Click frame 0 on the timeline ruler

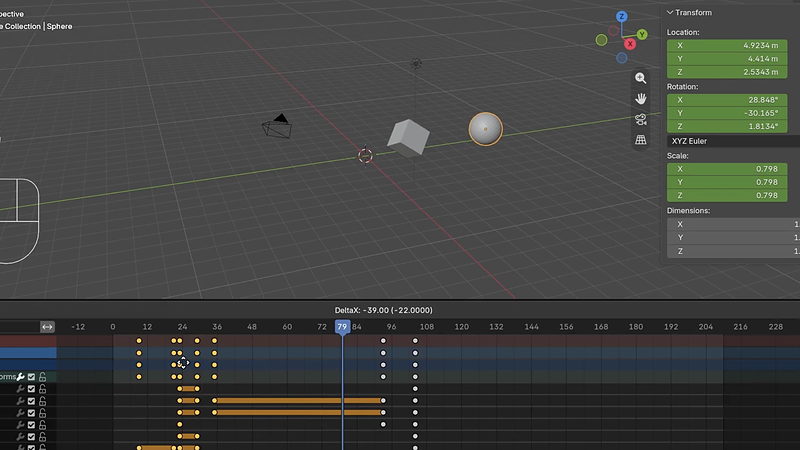[113, 327]
